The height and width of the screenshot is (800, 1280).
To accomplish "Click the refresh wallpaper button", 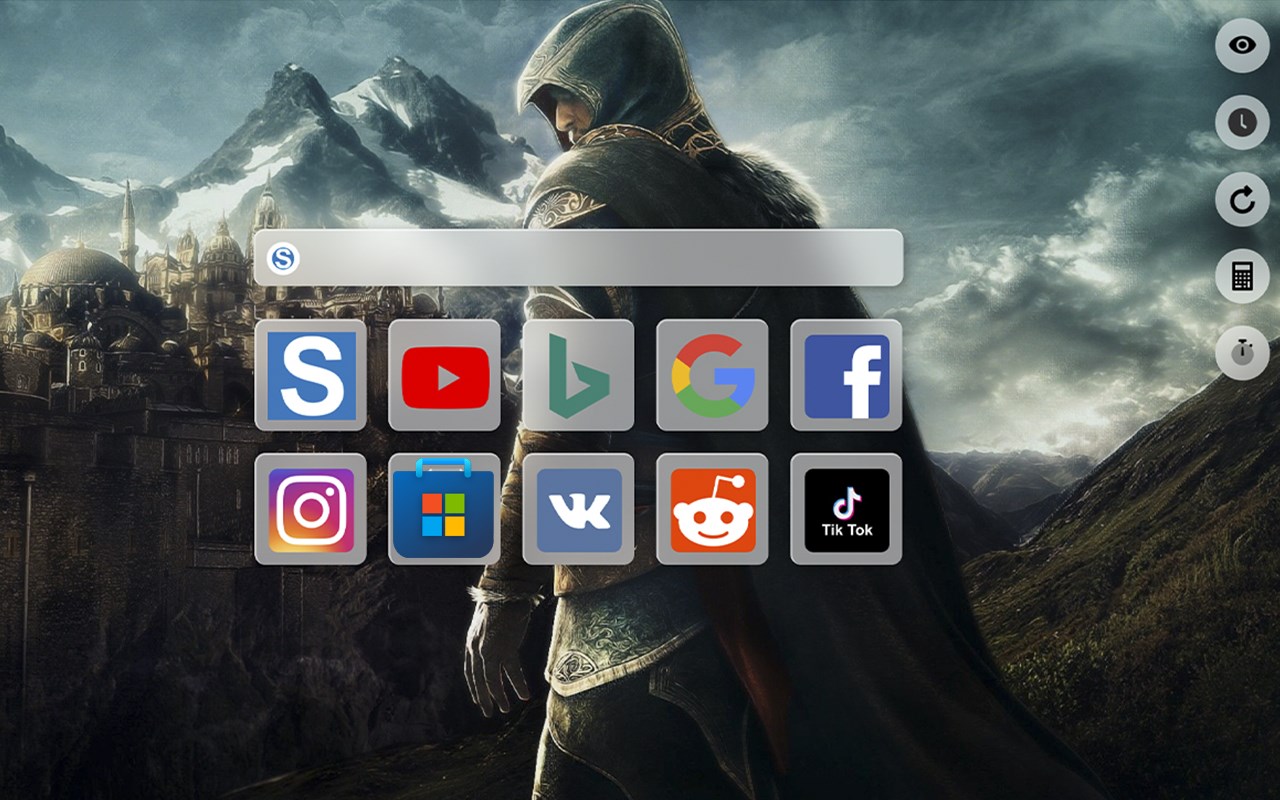I will [1242, 199].
